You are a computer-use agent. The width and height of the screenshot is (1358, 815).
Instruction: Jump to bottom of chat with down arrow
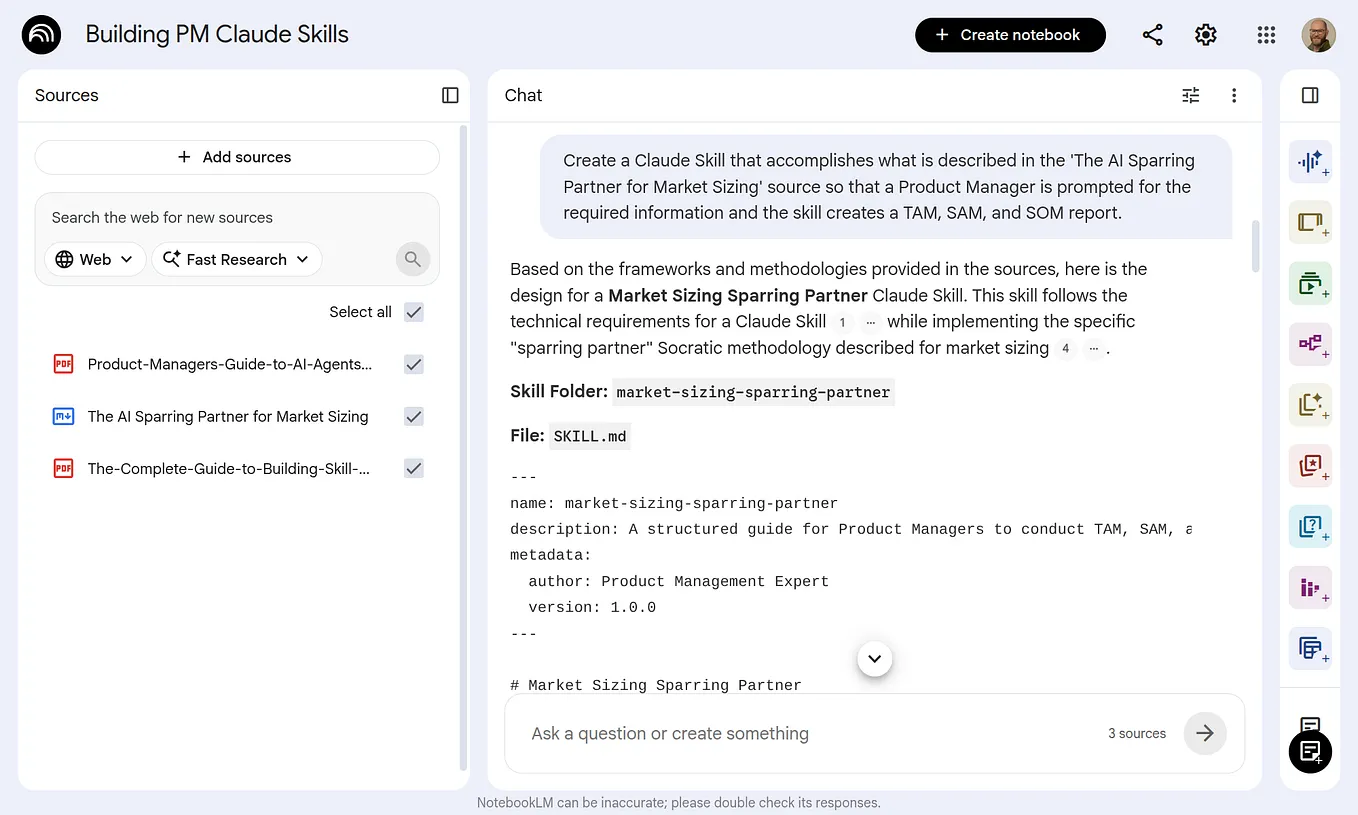point(875,658)
